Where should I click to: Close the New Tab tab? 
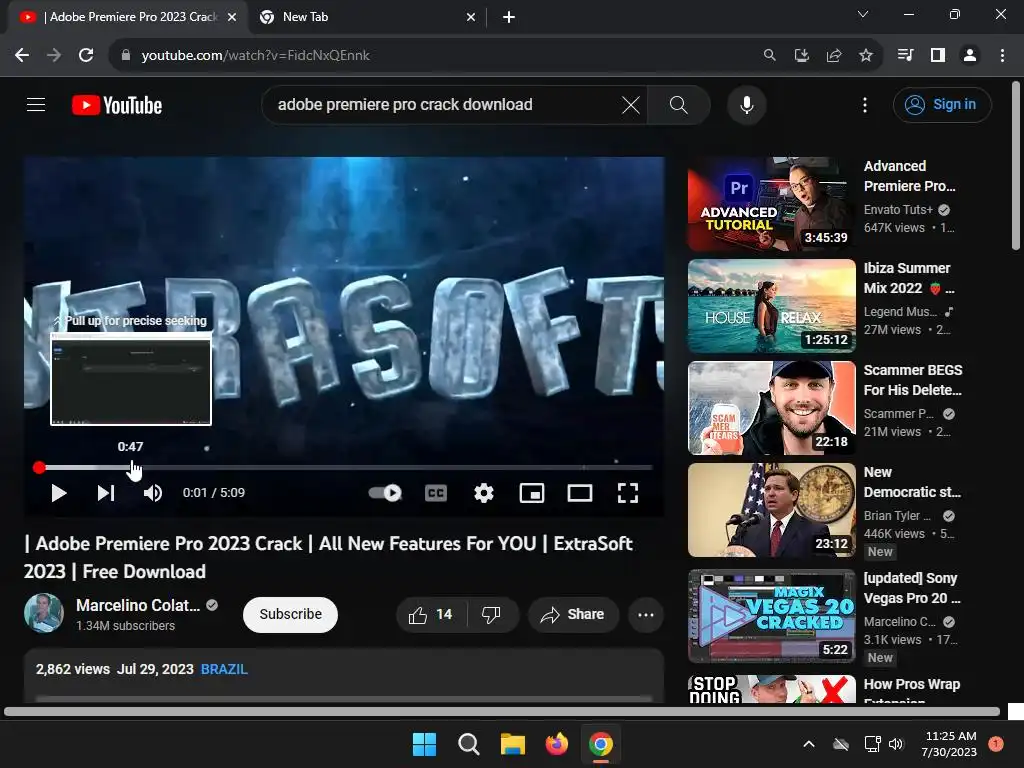coord(471,18)
